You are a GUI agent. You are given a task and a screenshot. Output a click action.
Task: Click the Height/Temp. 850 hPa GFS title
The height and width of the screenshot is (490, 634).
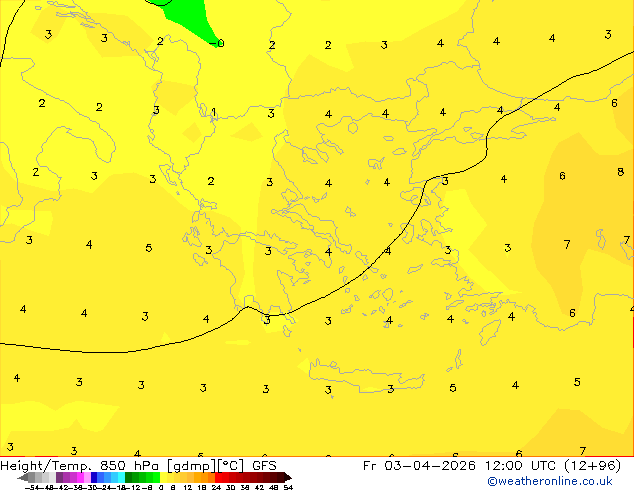tap(138, 465)
